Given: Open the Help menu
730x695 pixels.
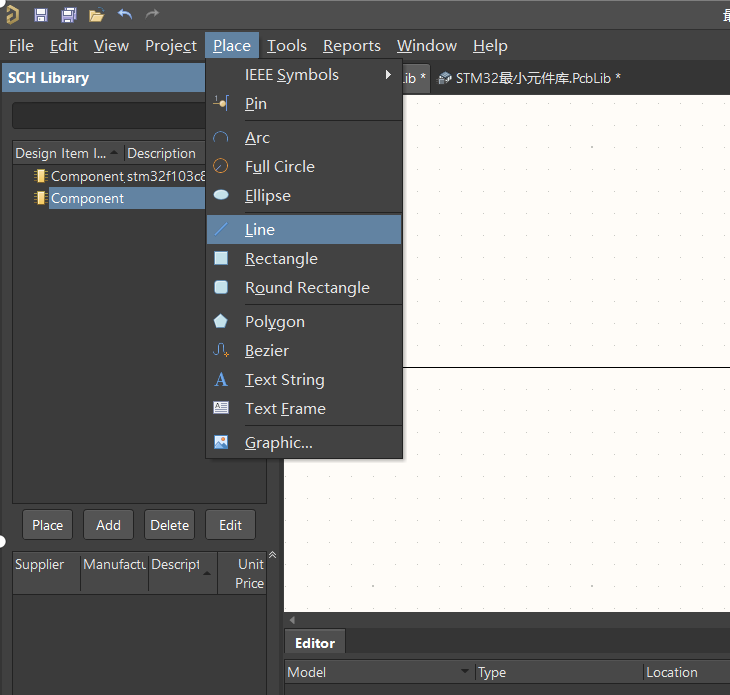Looking at the screenshot, I should pyautogui.click(x=490, y=46).
